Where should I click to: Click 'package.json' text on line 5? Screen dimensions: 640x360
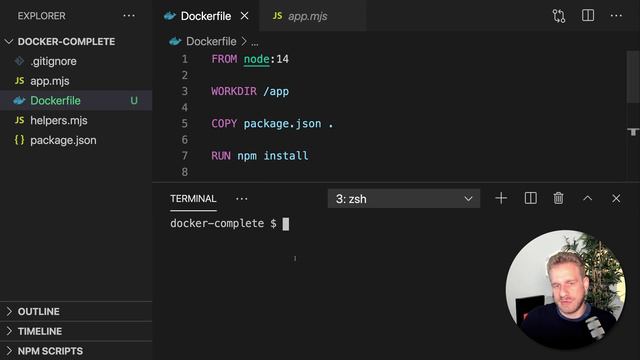click(282, 124)
